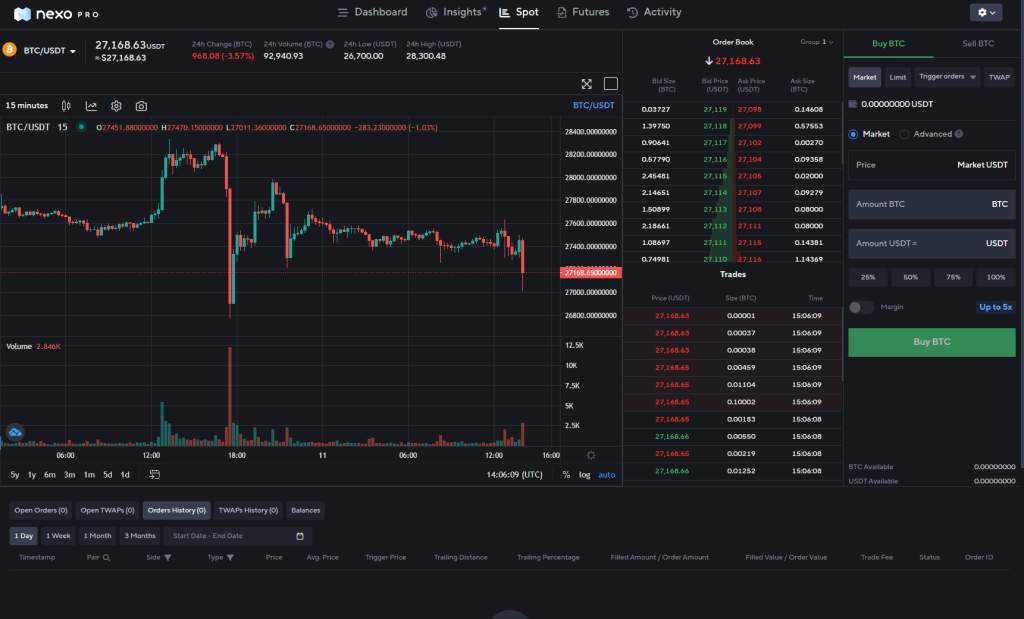Show Balances in the bottom panel

pos(305,510)
